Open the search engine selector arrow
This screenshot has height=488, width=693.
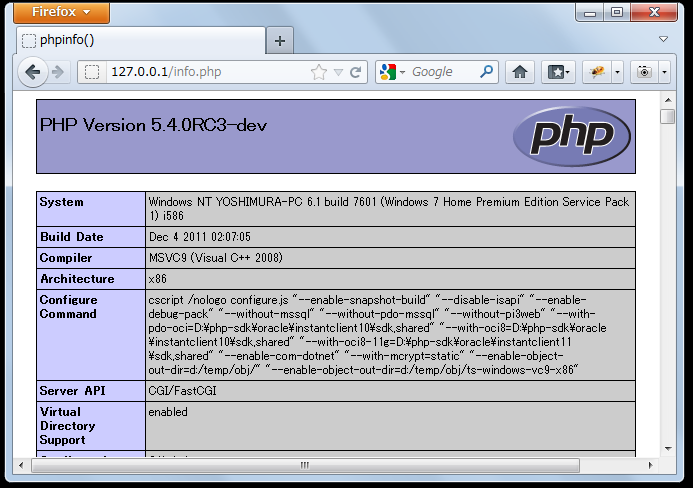tap(402, 72)
